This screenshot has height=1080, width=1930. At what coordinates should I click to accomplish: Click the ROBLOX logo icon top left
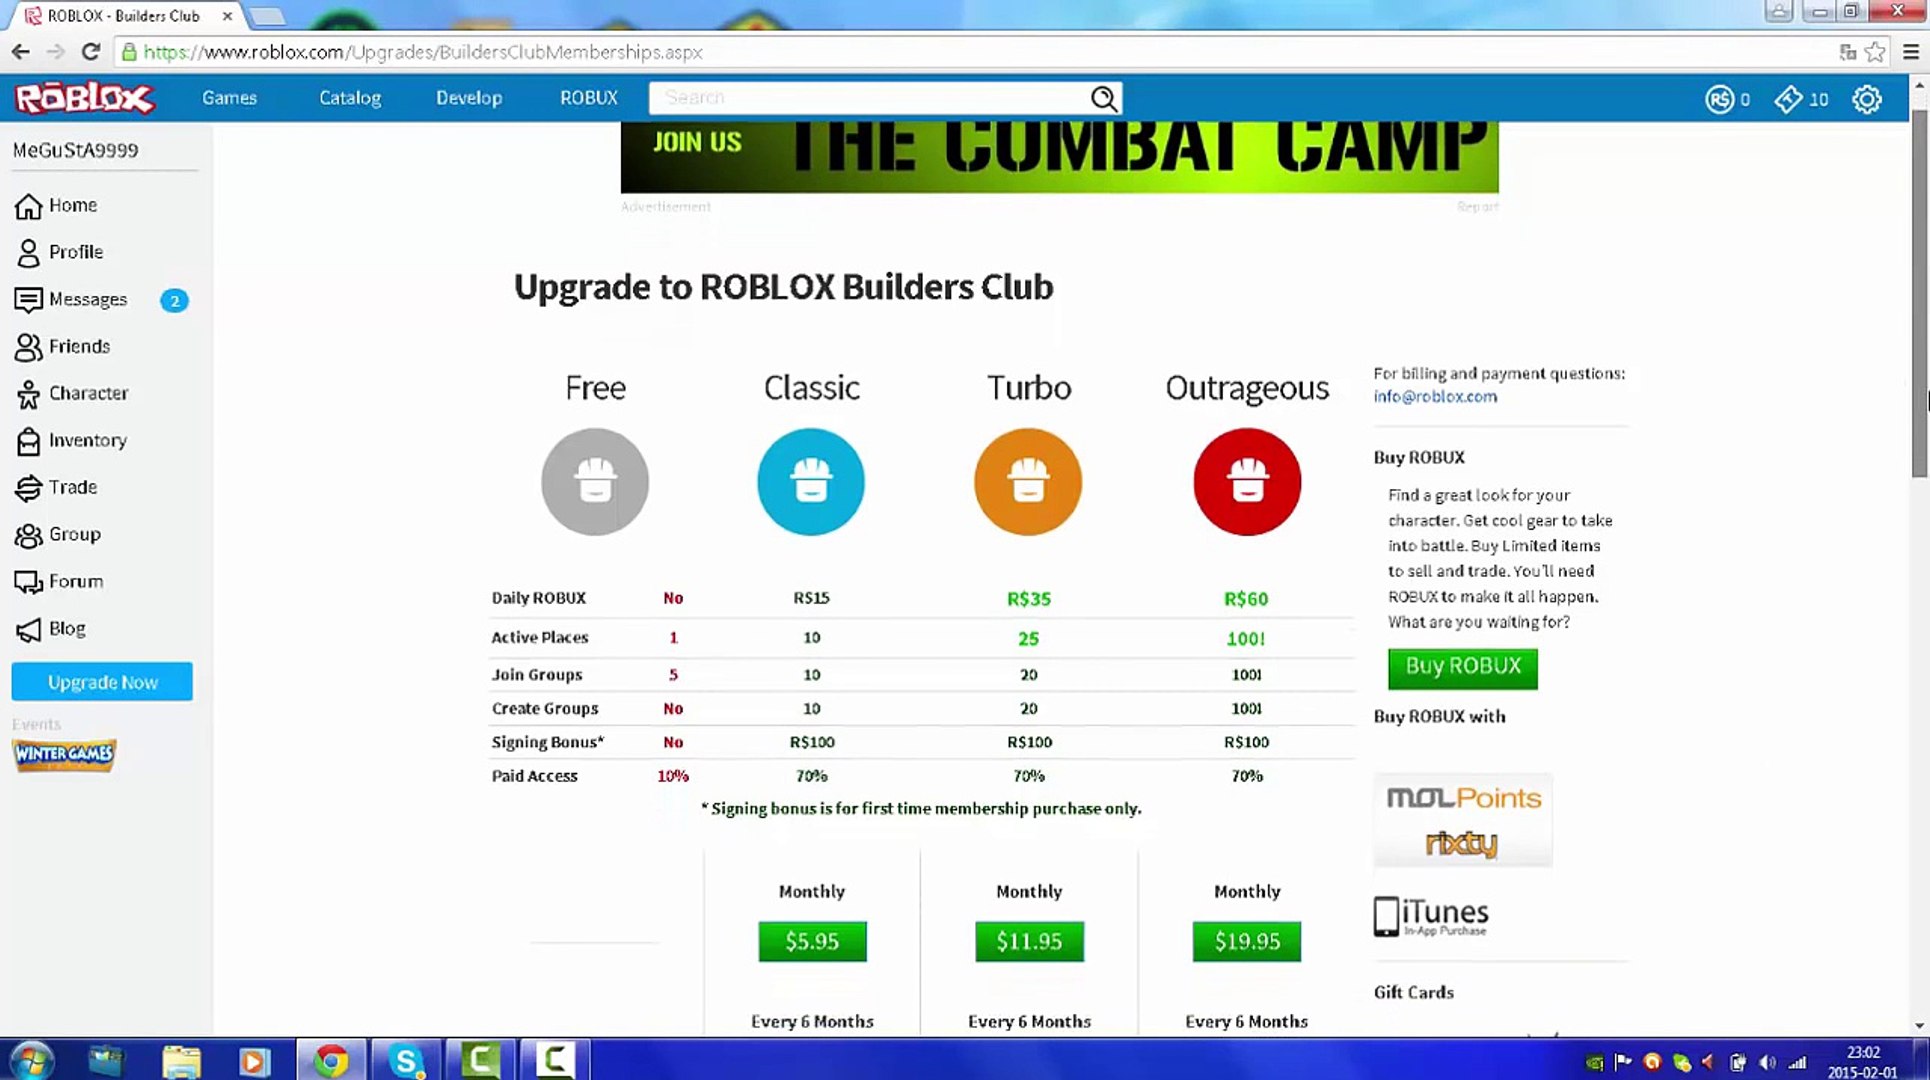pos(86,97)
